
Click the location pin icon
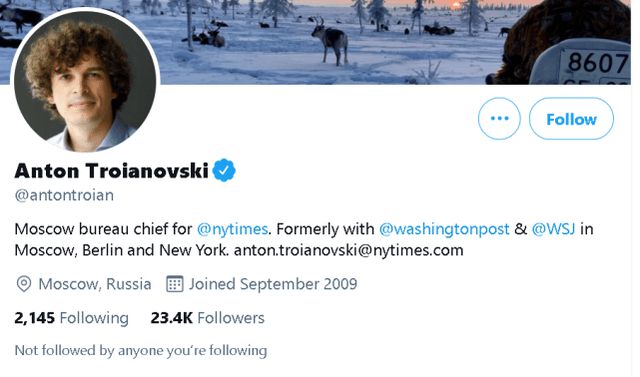click(24, 284)
